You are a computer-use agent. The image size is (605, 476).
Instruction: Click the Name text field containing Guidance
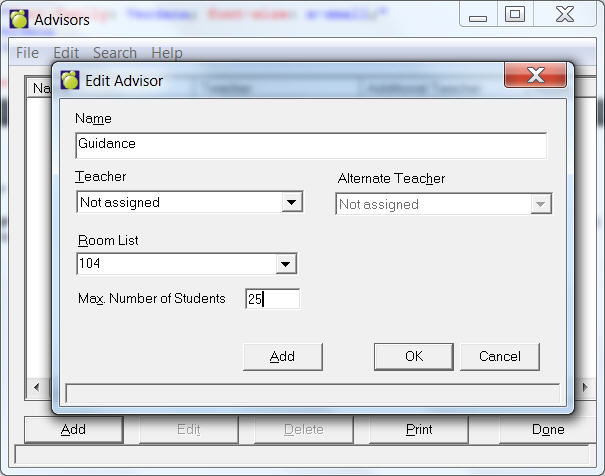[x=310, y=145]
